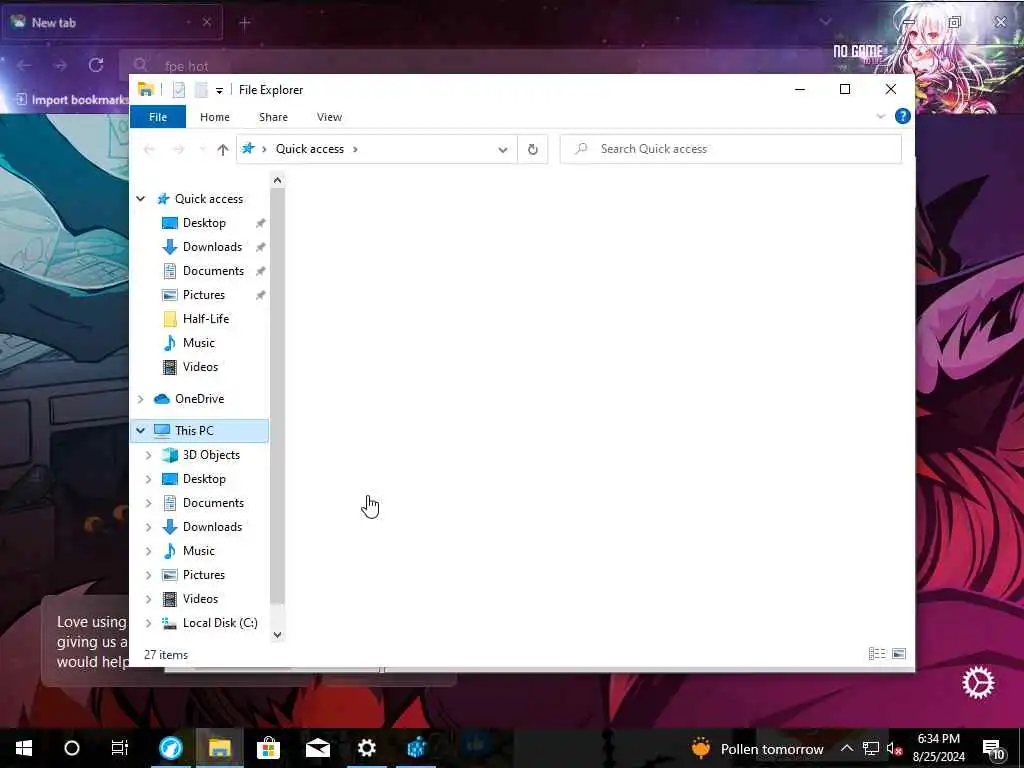
Task: Expand Downloads under This PC
Action: point(148,527)
